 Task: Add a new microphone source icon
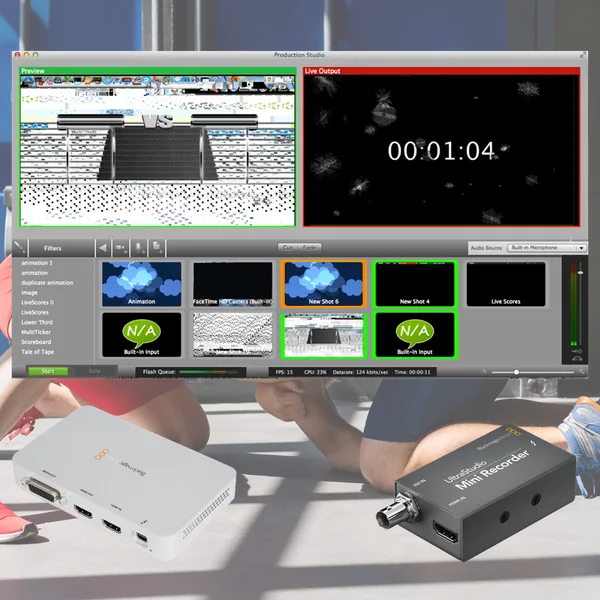coord(139,248)
